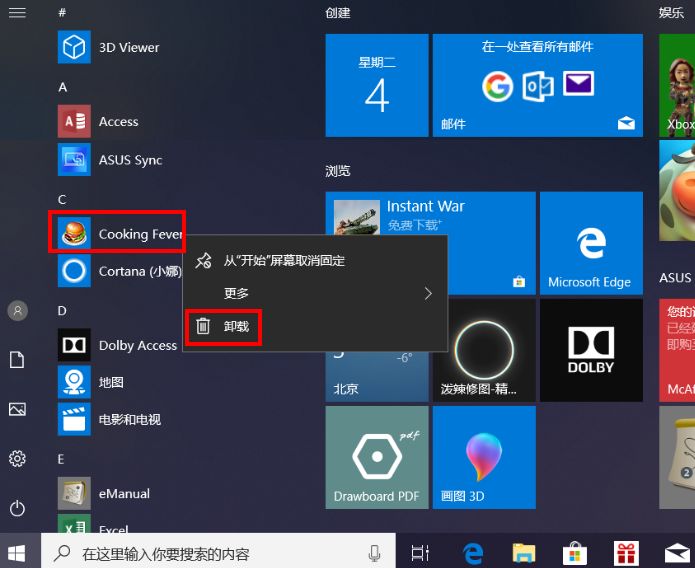Open the user account icon
This screenshot has height=568, width=695.
18,310
